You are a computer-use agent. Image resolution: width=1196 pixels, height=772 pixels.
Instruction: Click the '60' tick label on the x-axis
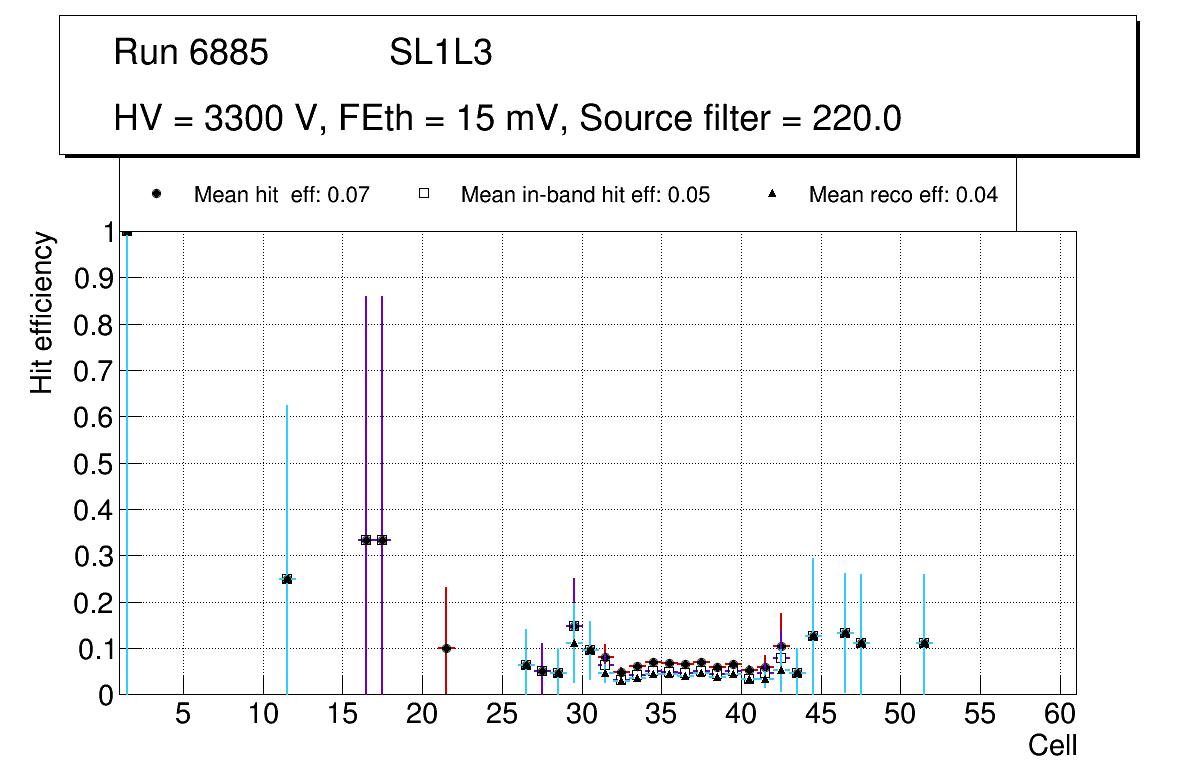pyautogui.click(x=1060, y=714)
